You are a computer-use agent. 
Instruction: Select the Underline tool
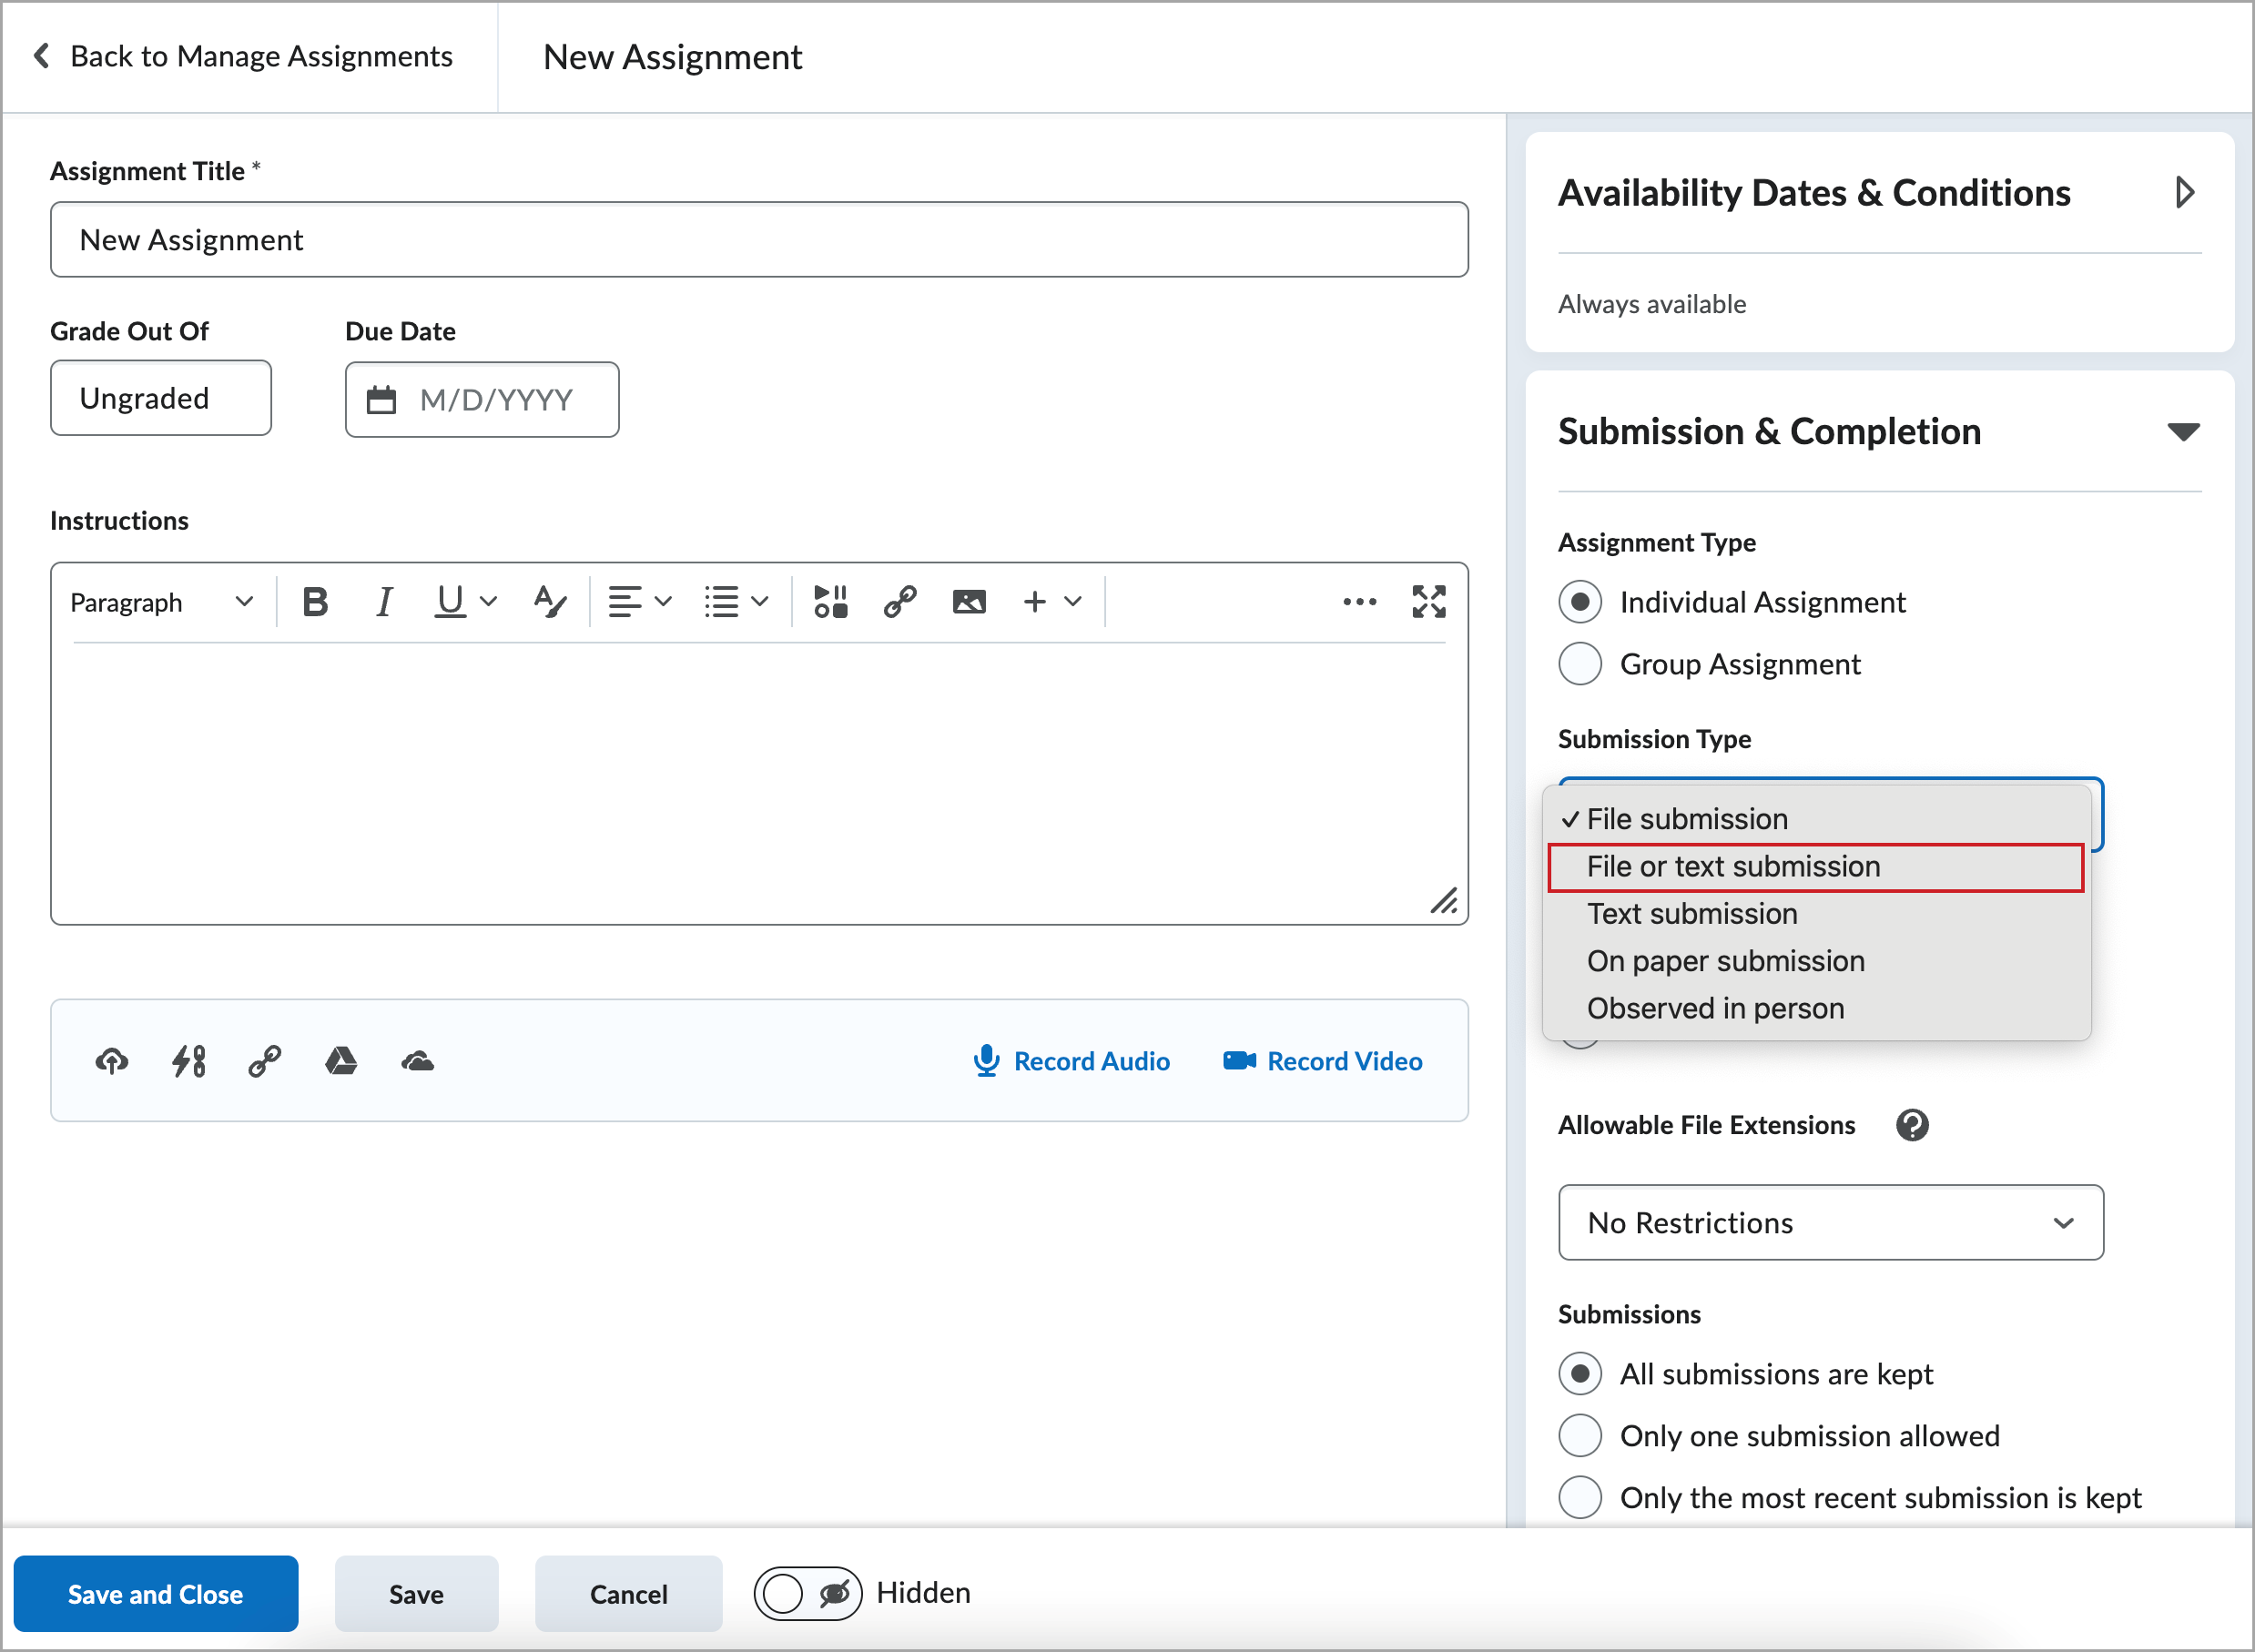449,601
